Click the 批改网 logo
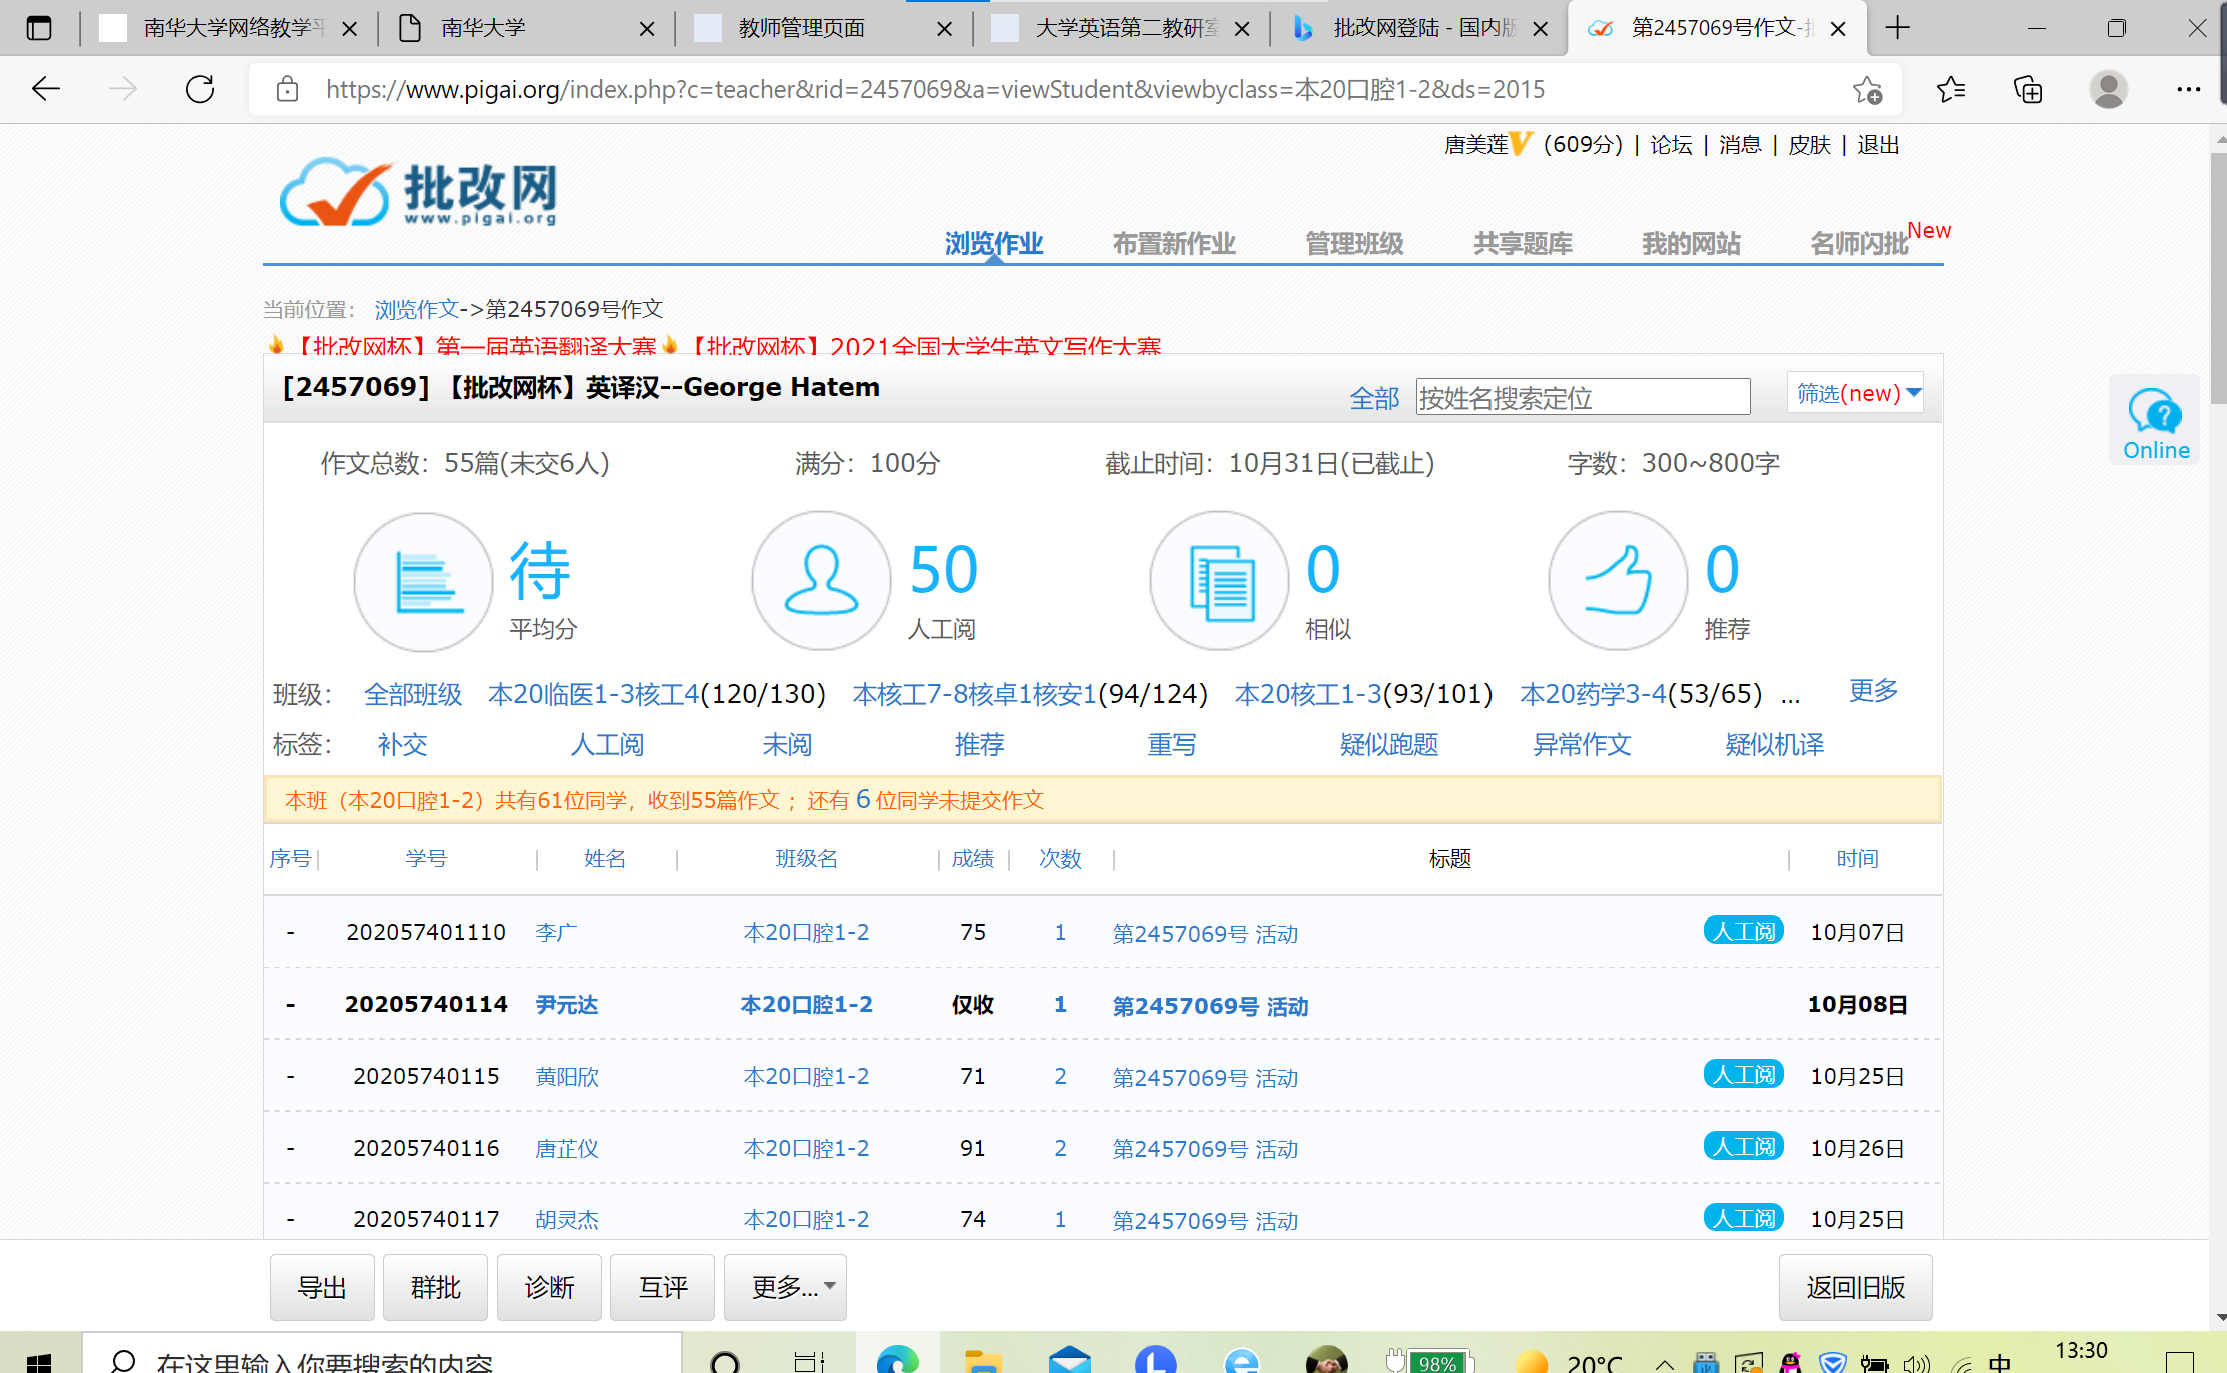2227x1373 pixels. (418, 192)
